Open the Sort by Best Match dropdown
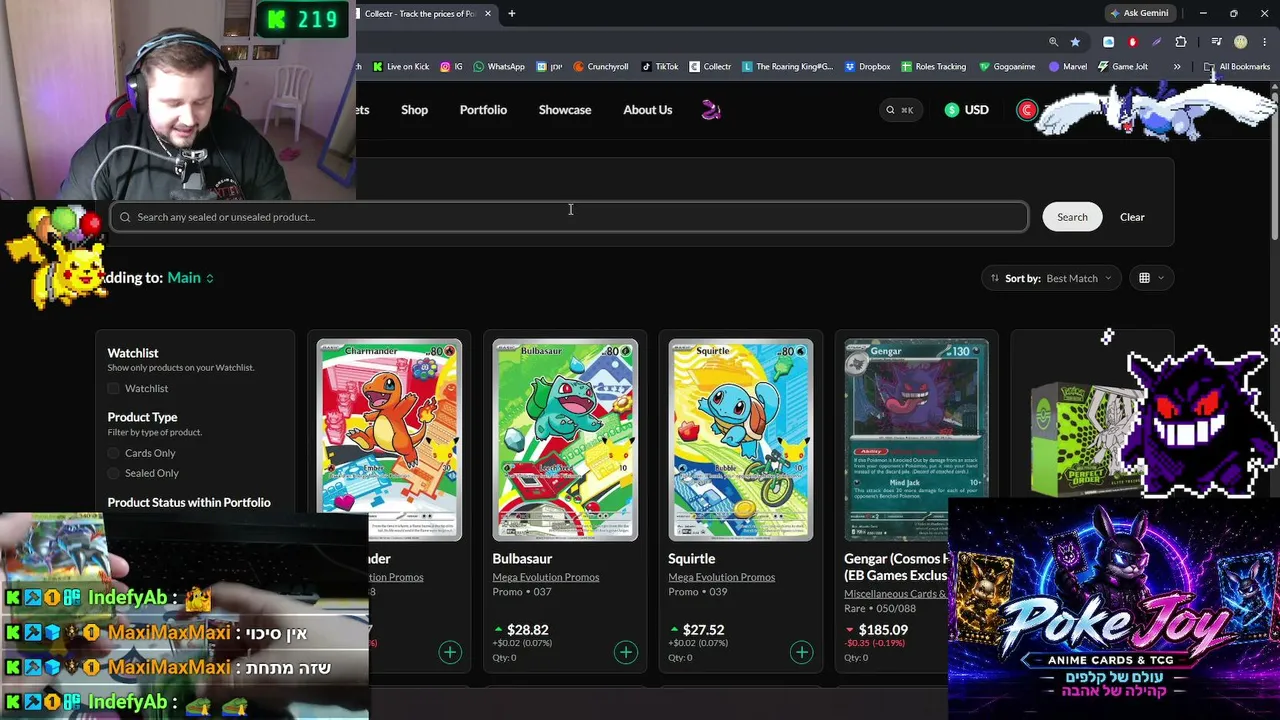The height and width of the screenshot is (720, 1280). pos(1051,278)
